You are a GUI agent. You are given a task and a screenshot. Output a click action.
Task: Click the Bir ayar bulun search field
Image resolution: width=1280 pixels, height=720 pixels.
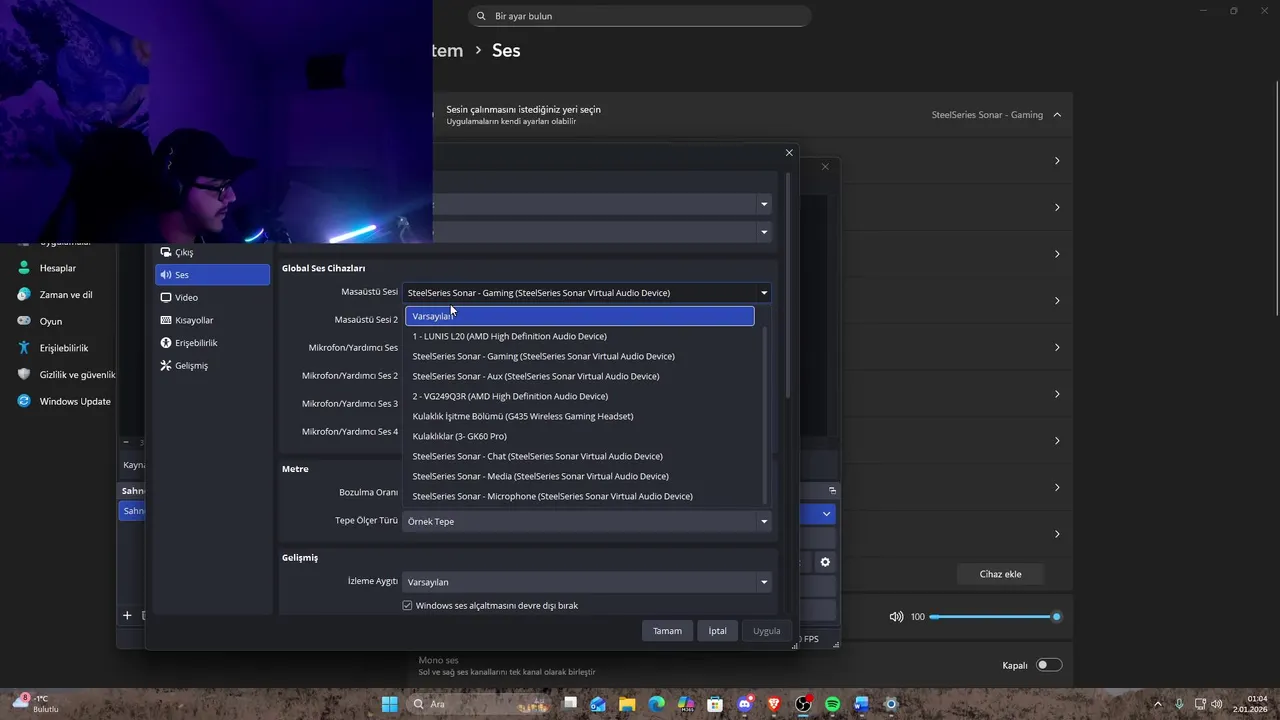tap(640, 16)
